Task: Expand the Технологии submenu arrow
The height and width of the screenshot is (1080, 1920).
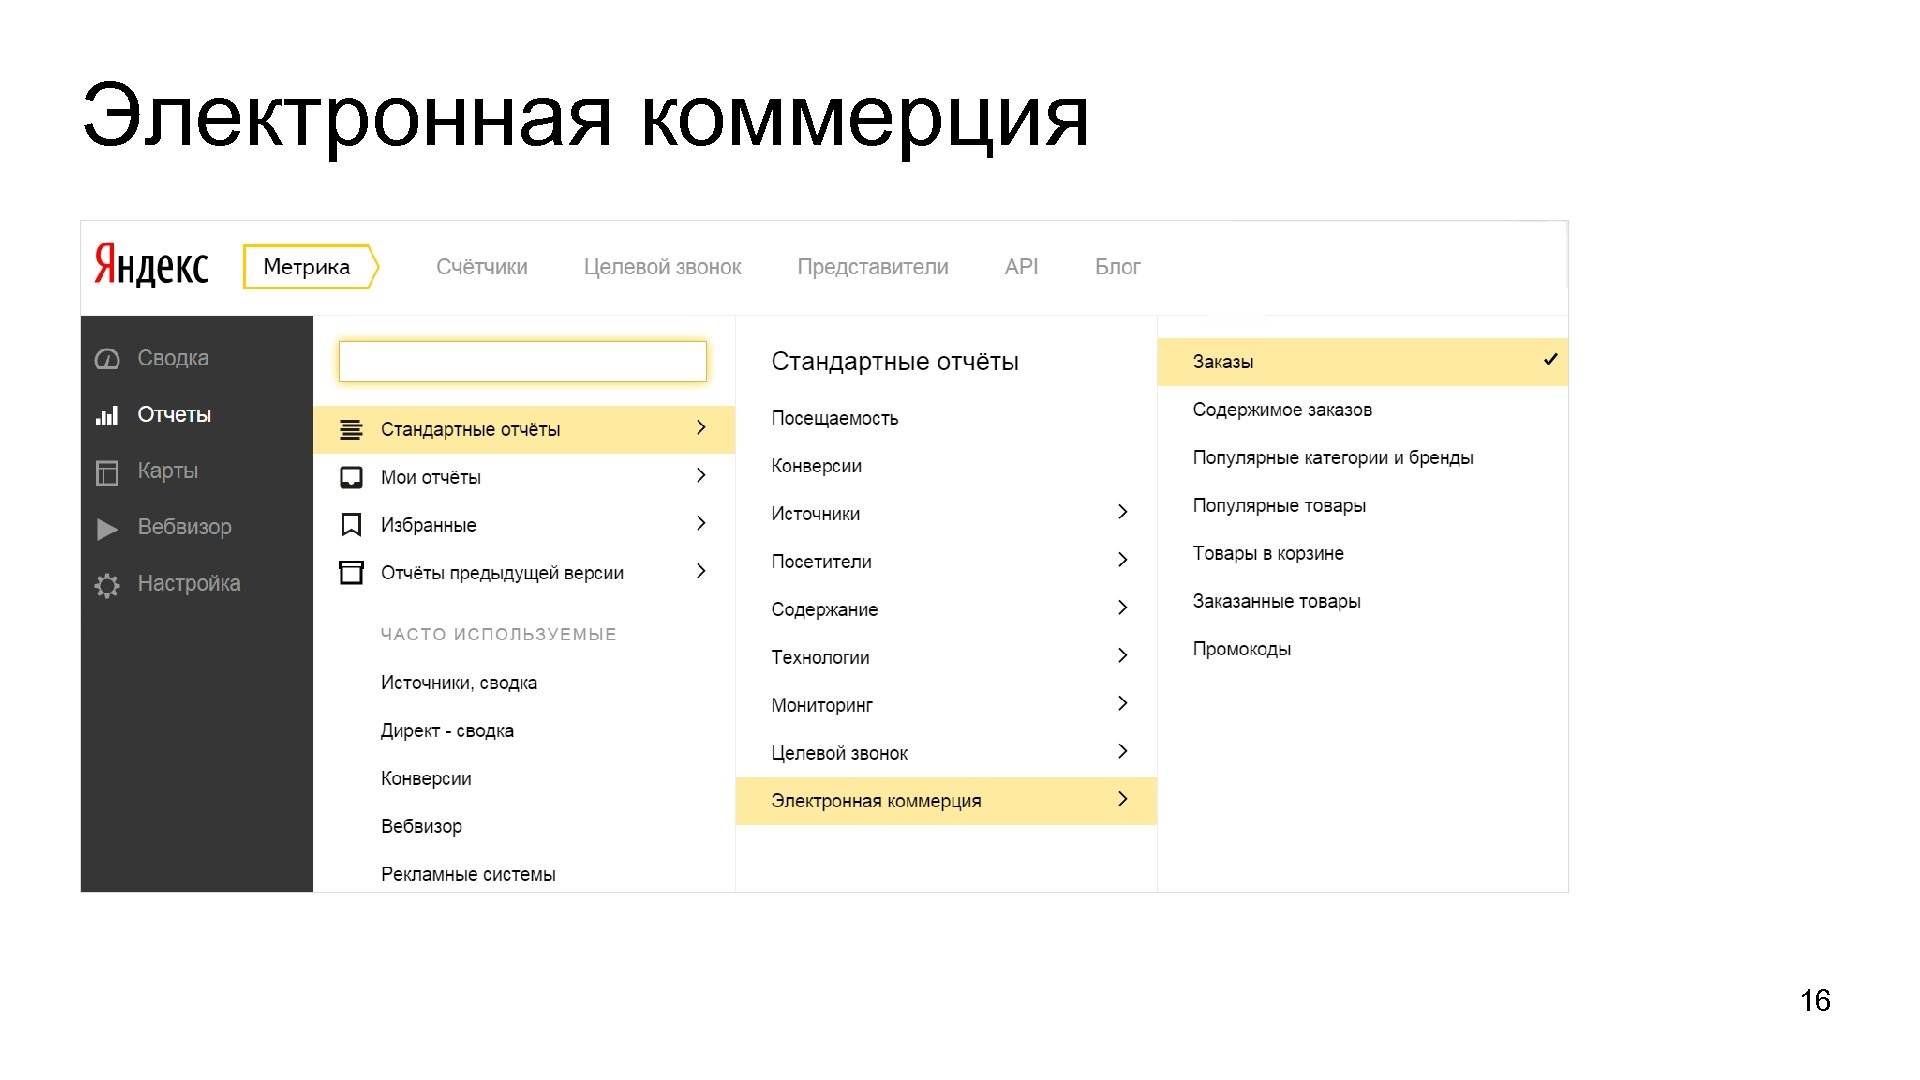Action: click(x=1122, y=655)
